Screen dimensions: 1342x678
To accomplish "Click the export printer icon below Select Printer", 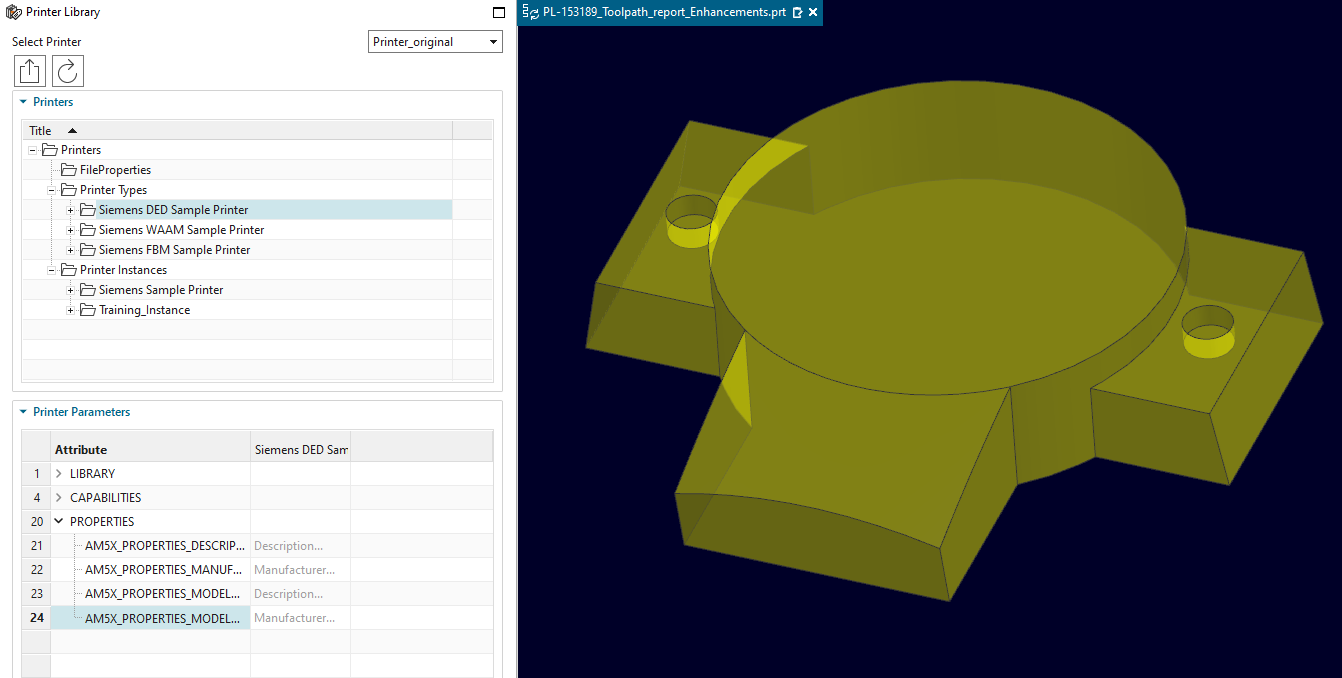I will (29, 70).
